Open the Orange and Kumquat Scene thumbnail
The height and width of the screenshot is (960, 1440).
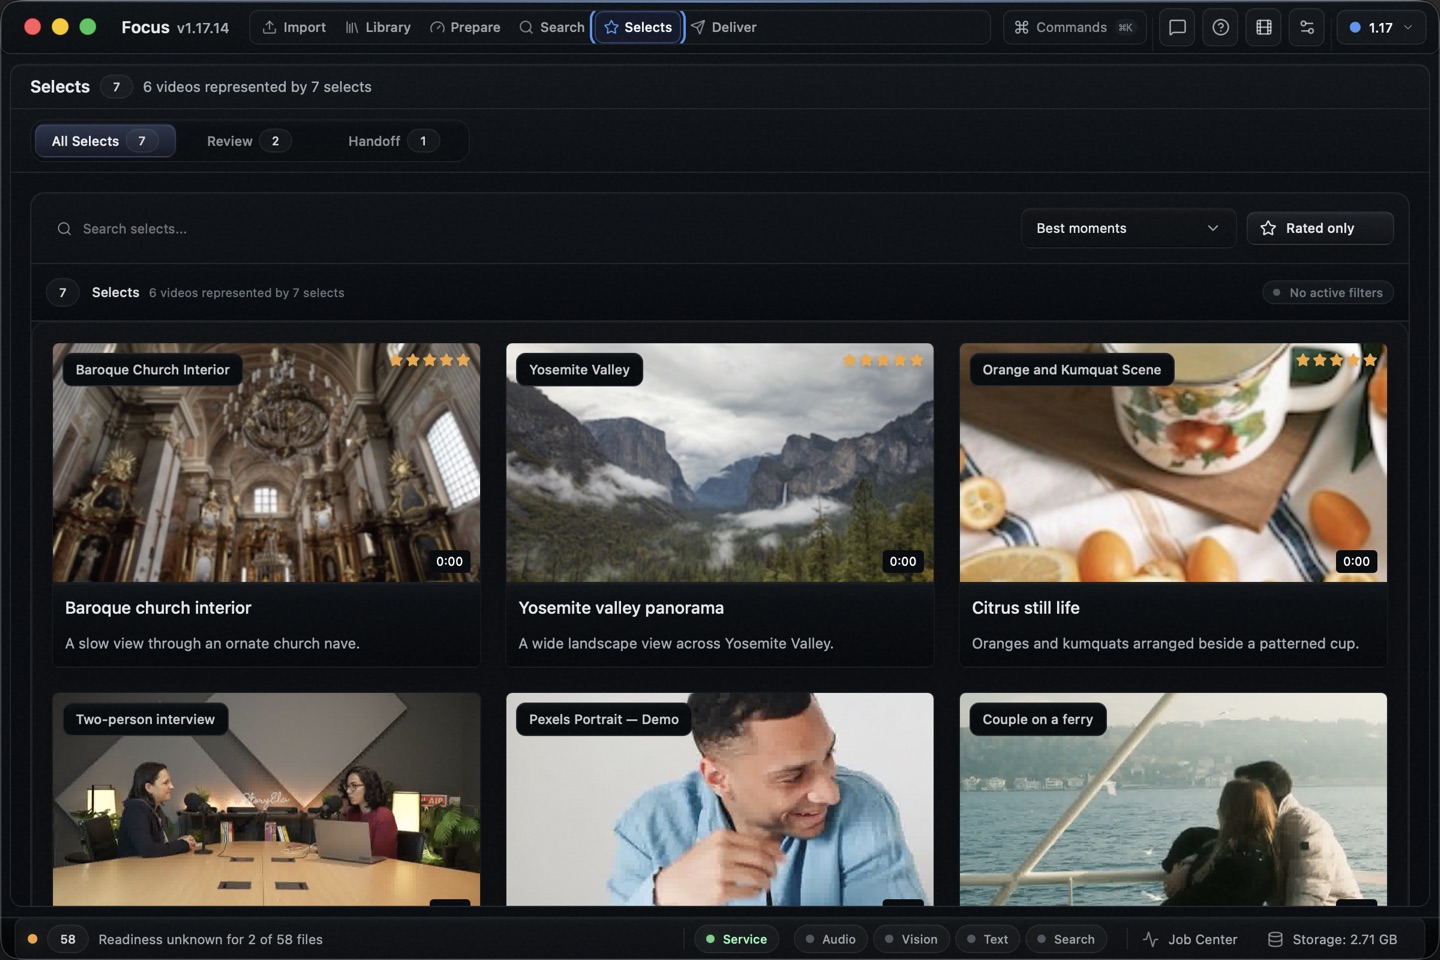tap(1173, 463)
